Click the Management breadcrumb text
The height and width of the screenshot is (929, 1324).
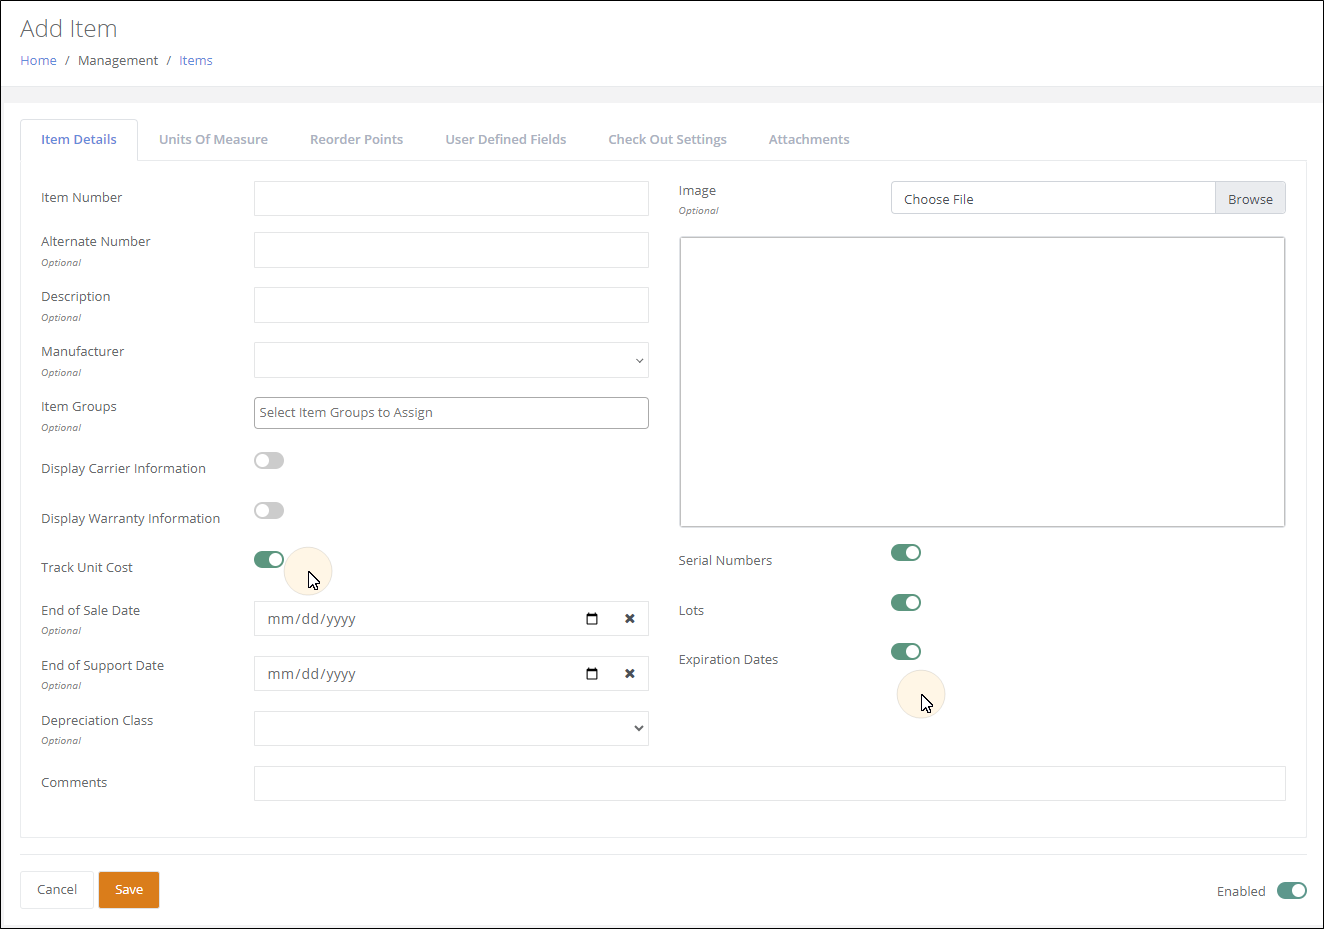(x=118, y=60)
